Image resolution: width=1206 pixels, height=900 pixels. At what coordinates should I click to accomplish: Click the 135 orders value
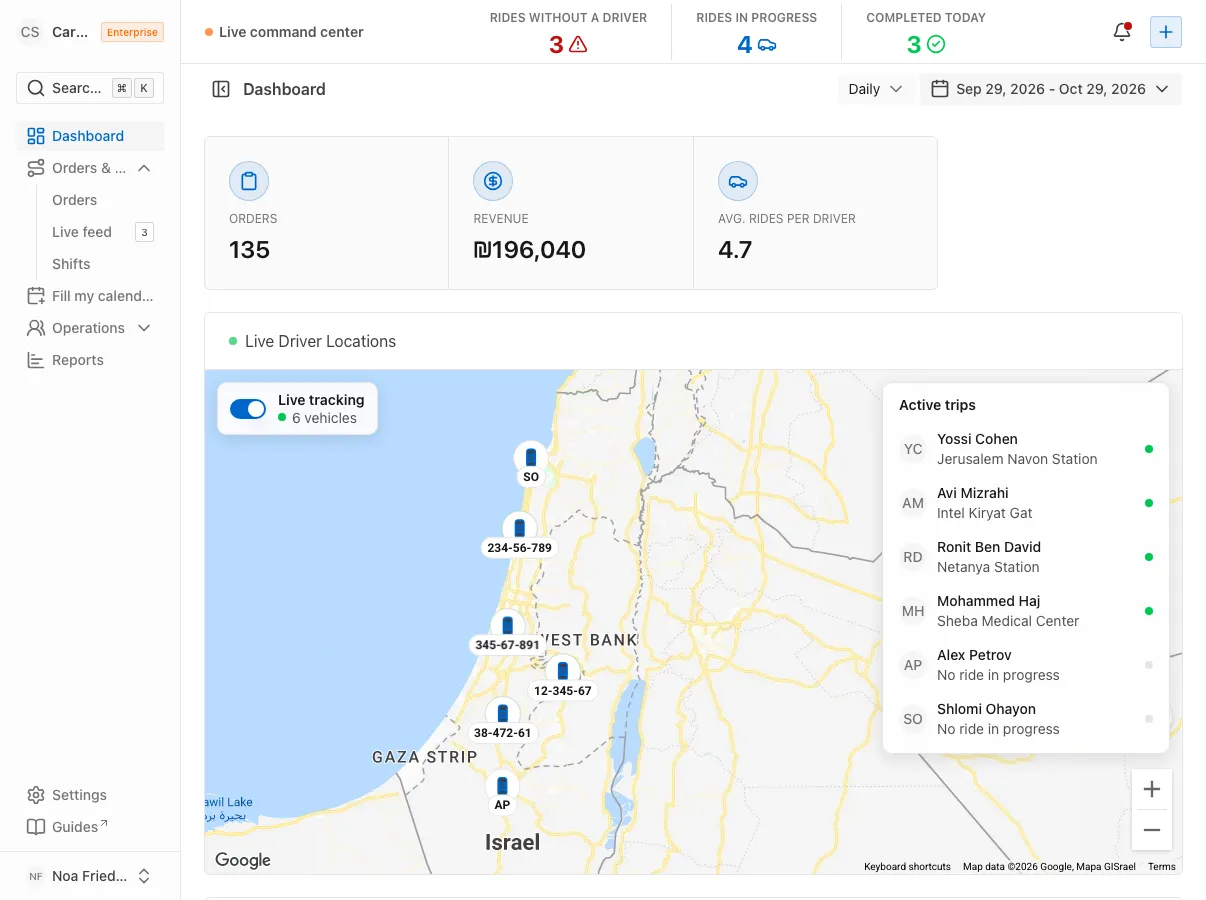250,250
